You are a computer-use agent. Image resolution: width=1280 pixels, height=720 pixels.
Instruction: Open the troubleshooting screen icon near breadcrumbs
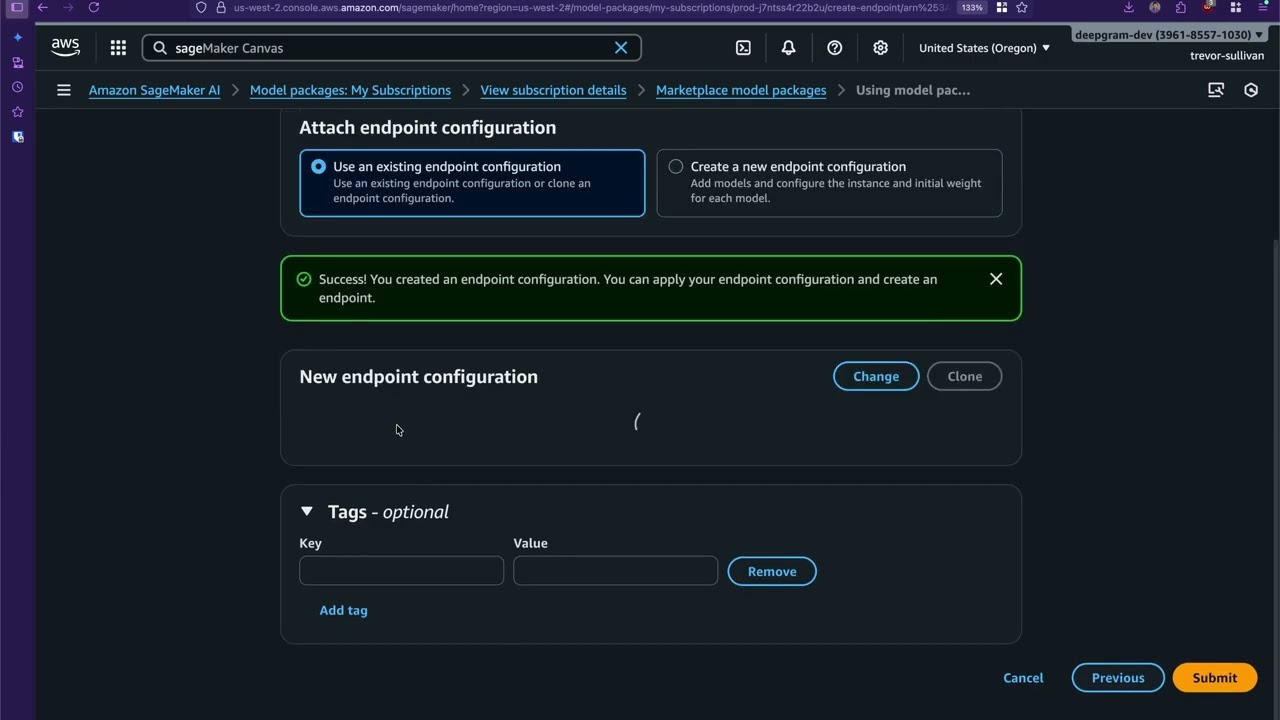(1216, 90)
